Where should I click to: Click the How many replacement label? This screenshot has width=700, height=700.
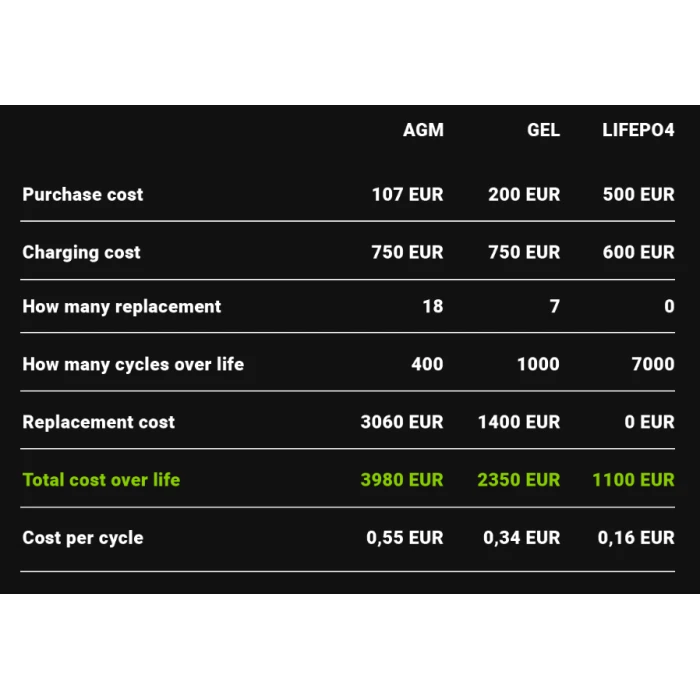click(121, 307)
